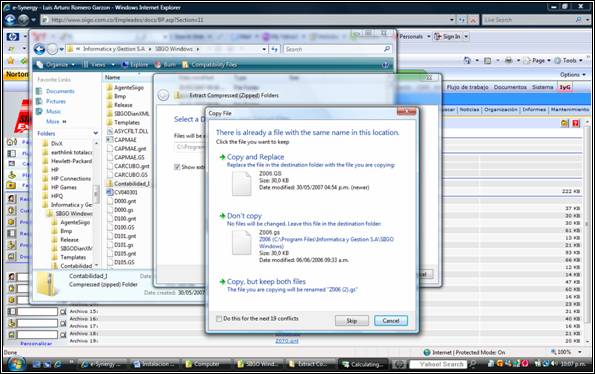Click Sign In toolbar button

pyautogui.click(x=448, y=37)
